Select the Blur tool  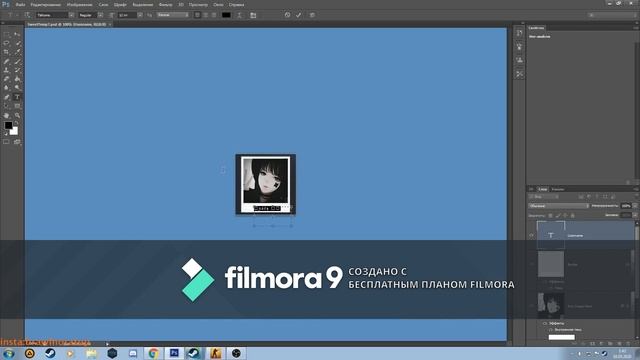pyautogui.click(x=6, y=88)
